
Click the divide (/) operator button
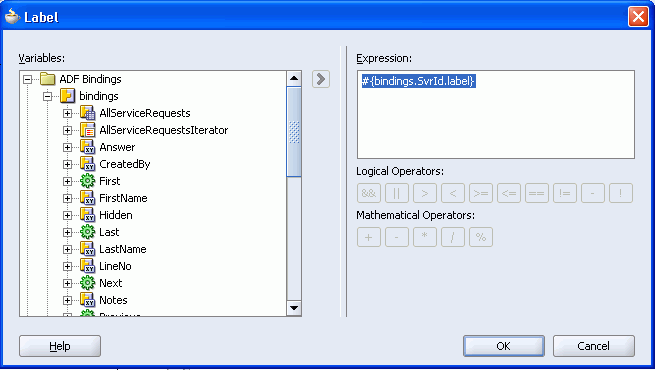click(x=453, y=237)
